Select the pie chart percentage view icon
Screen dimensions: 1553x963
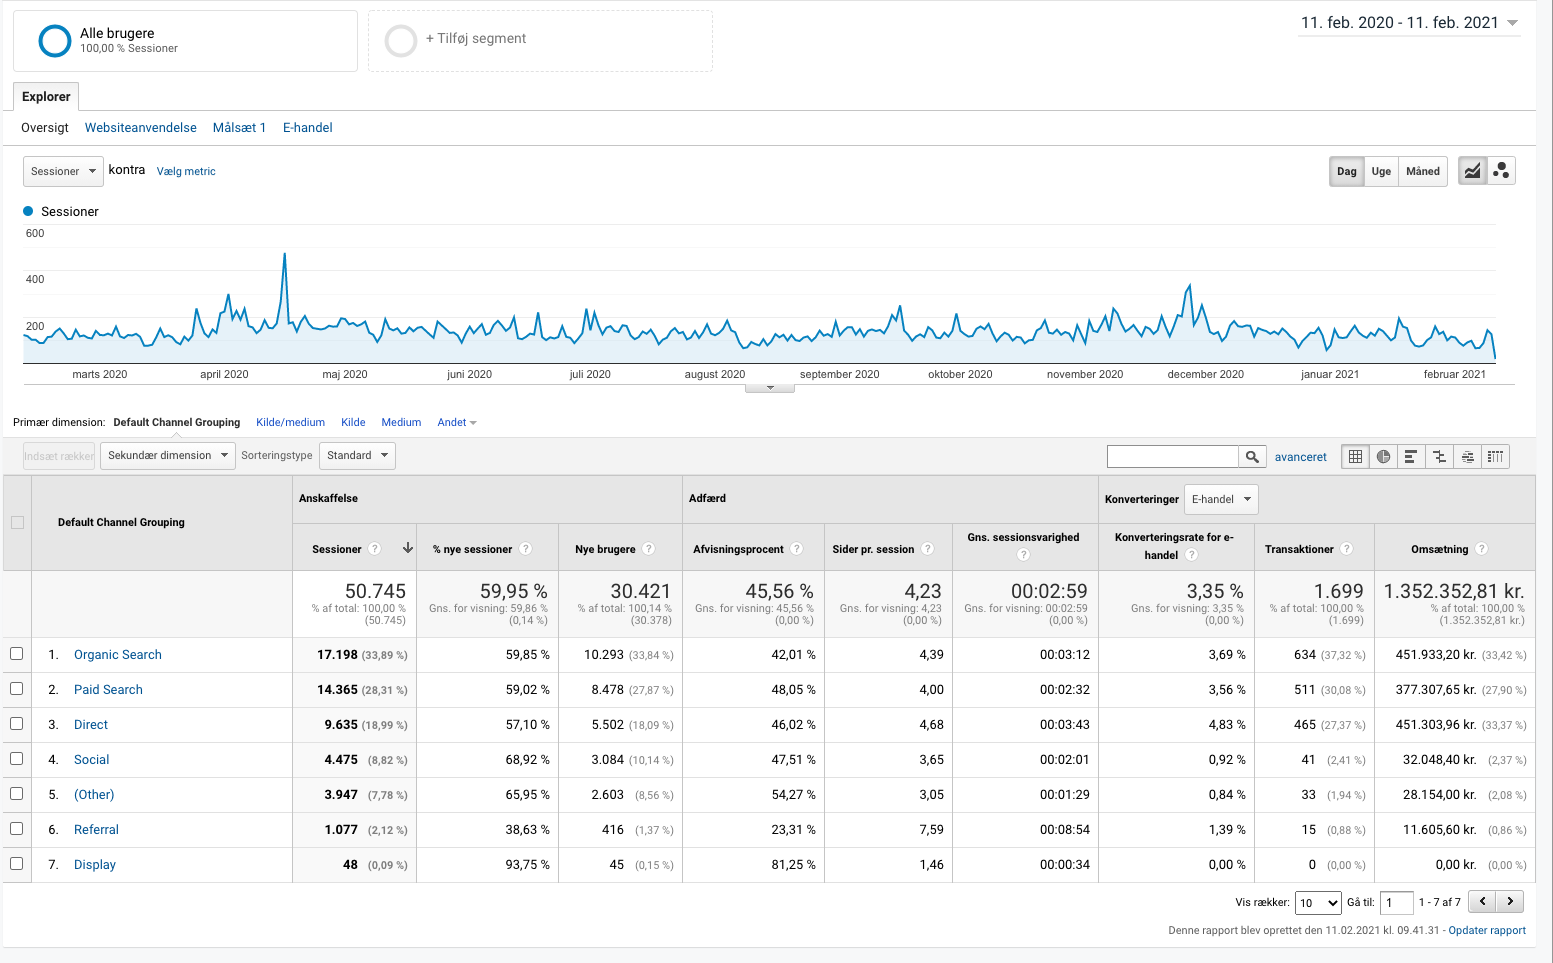click(1383, 457)
